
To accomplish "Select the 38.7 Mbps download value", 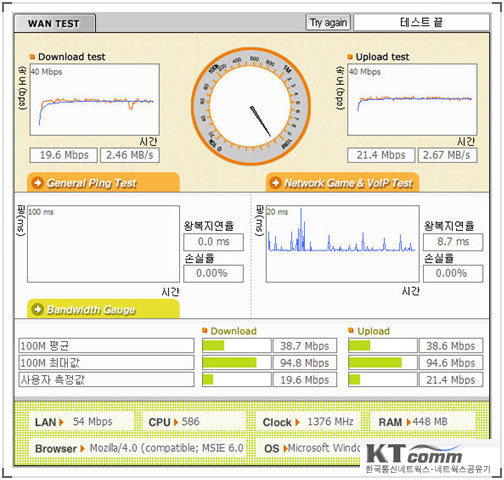I will [305, 346].
